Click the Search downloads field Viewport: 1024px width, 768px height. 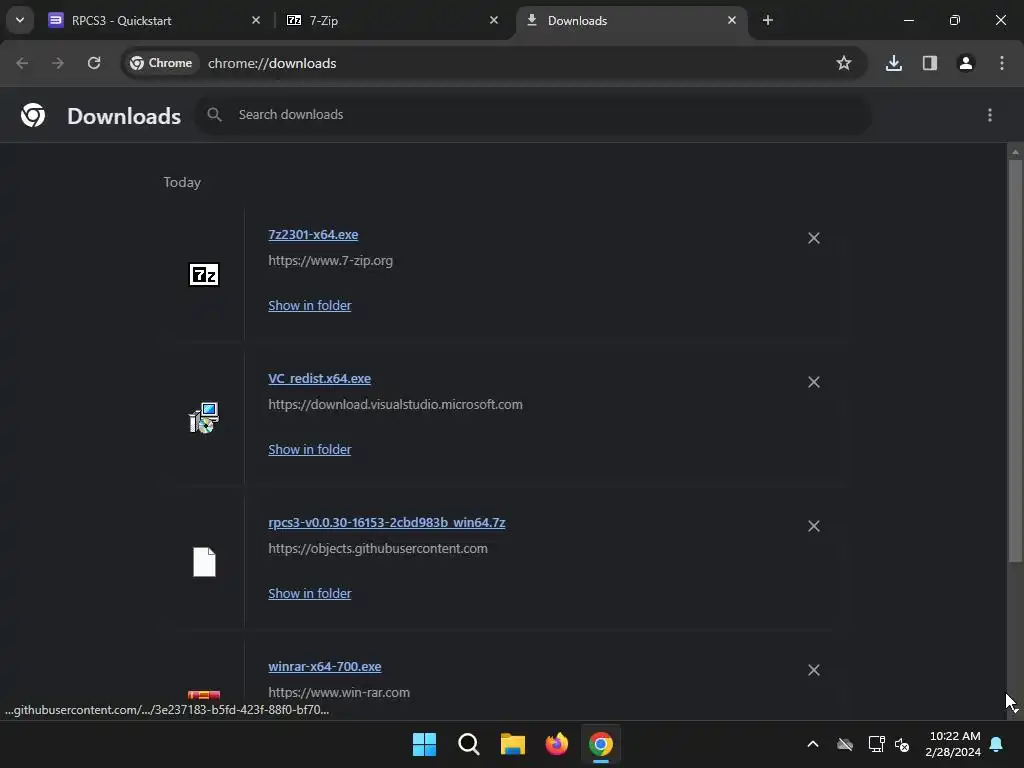[534, 115]
